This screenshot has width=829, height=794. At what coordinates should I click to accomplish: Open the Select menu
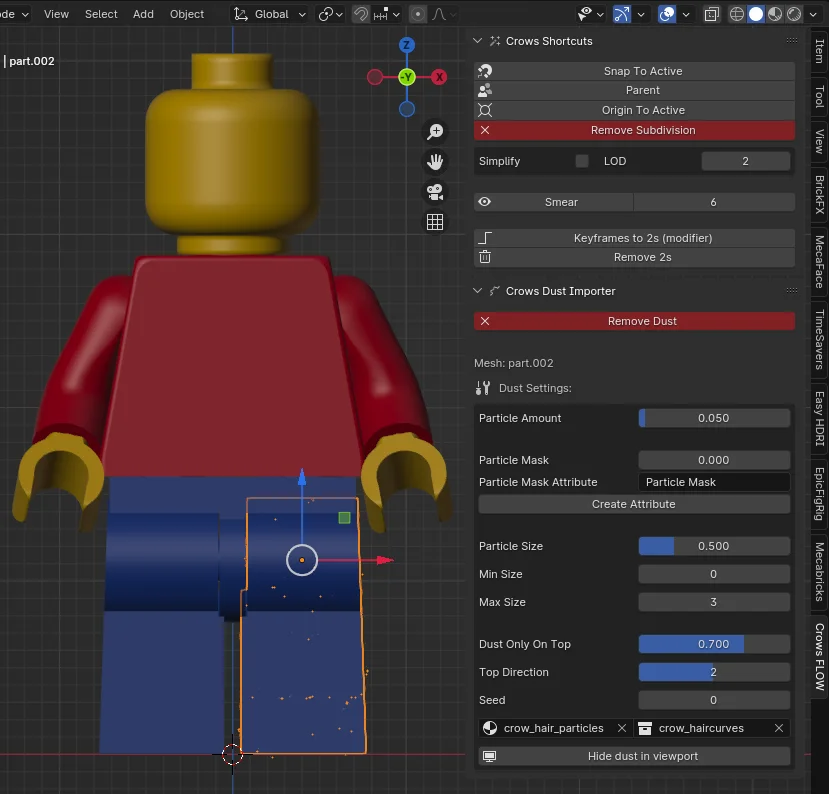coord(101,14)
